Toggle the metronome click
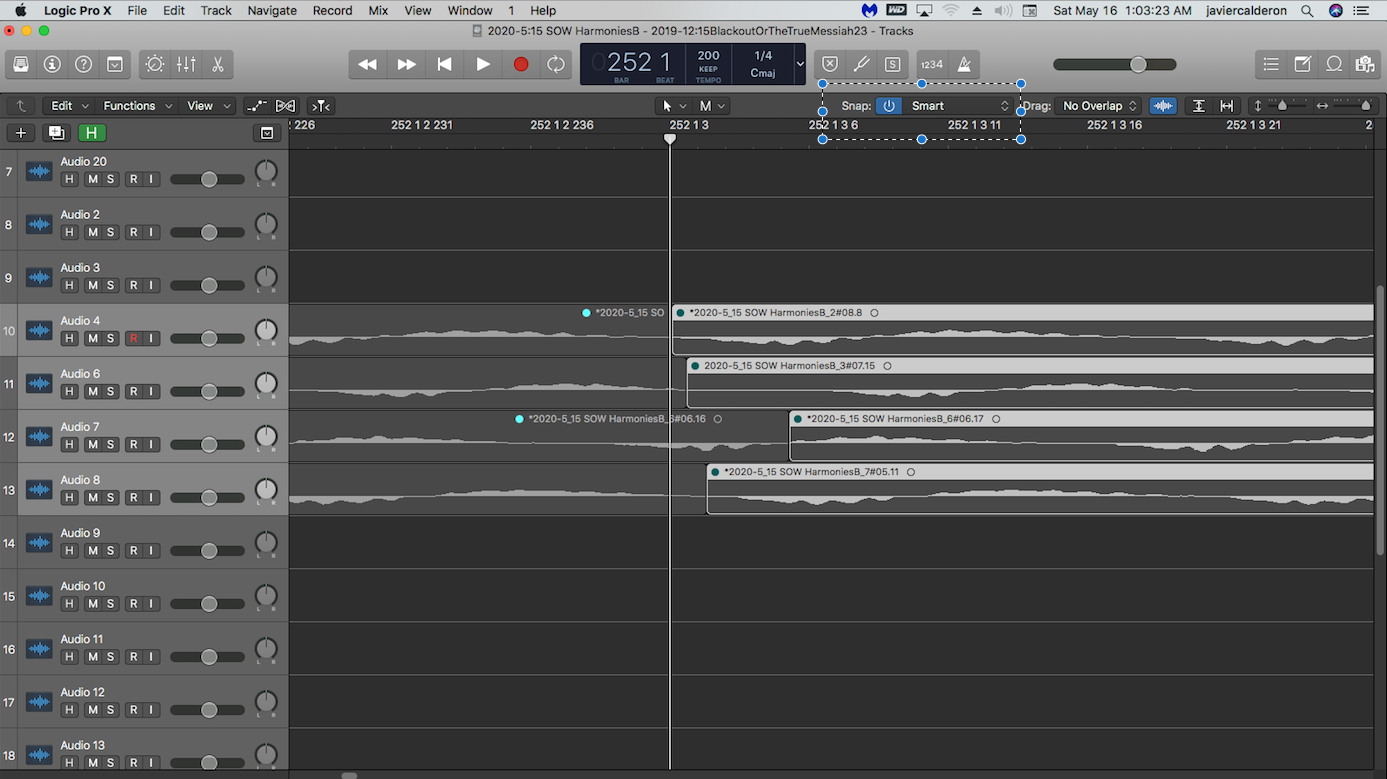Image resolution: width=1387 pixels, height=779 pixels. [964, 64]
